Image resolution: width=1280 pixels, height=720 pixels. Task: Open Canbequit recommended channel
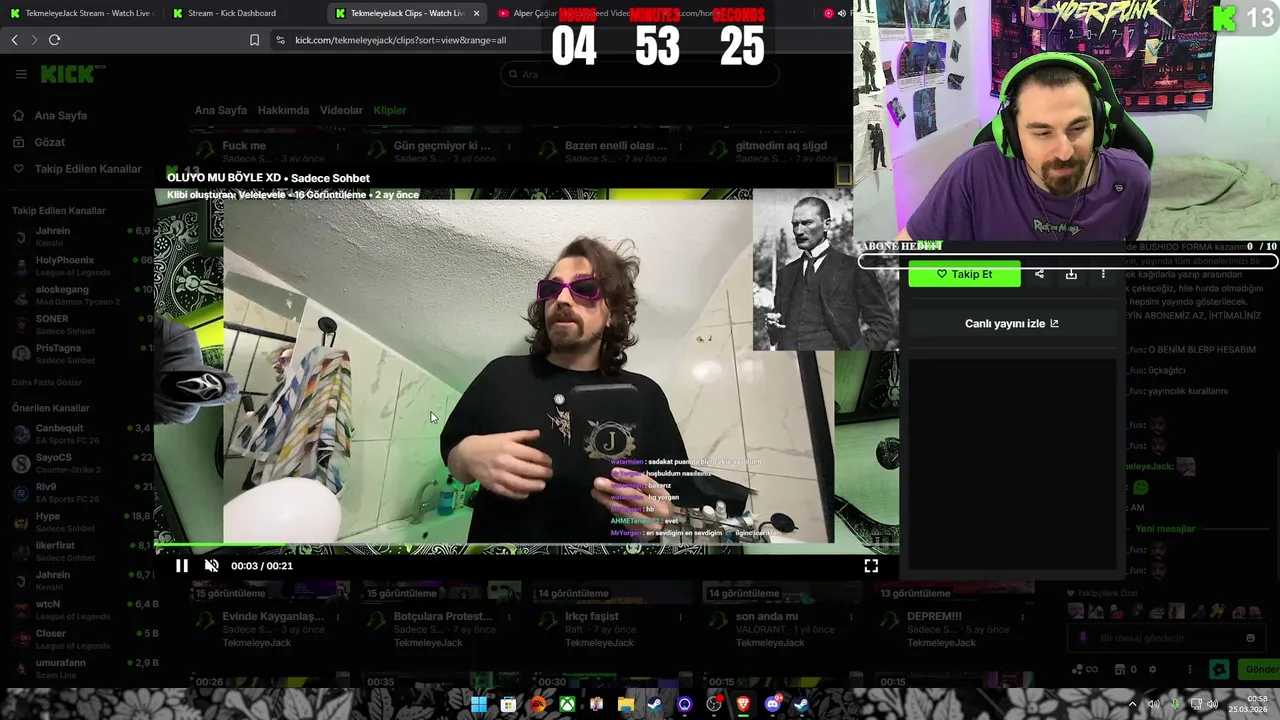[x=80, y=434]
